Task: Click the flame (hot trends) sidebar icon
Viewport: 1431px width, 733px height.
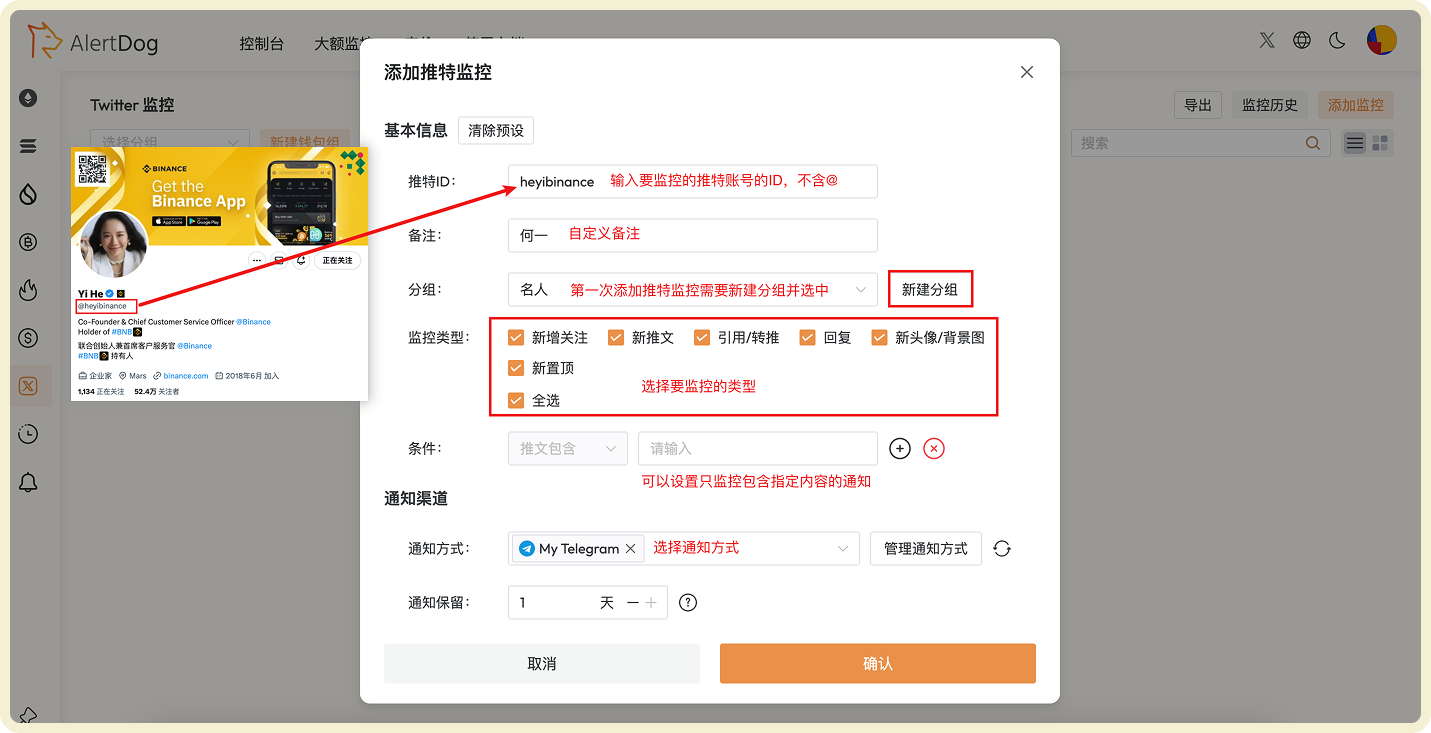Action: click(x=28, y=290)
